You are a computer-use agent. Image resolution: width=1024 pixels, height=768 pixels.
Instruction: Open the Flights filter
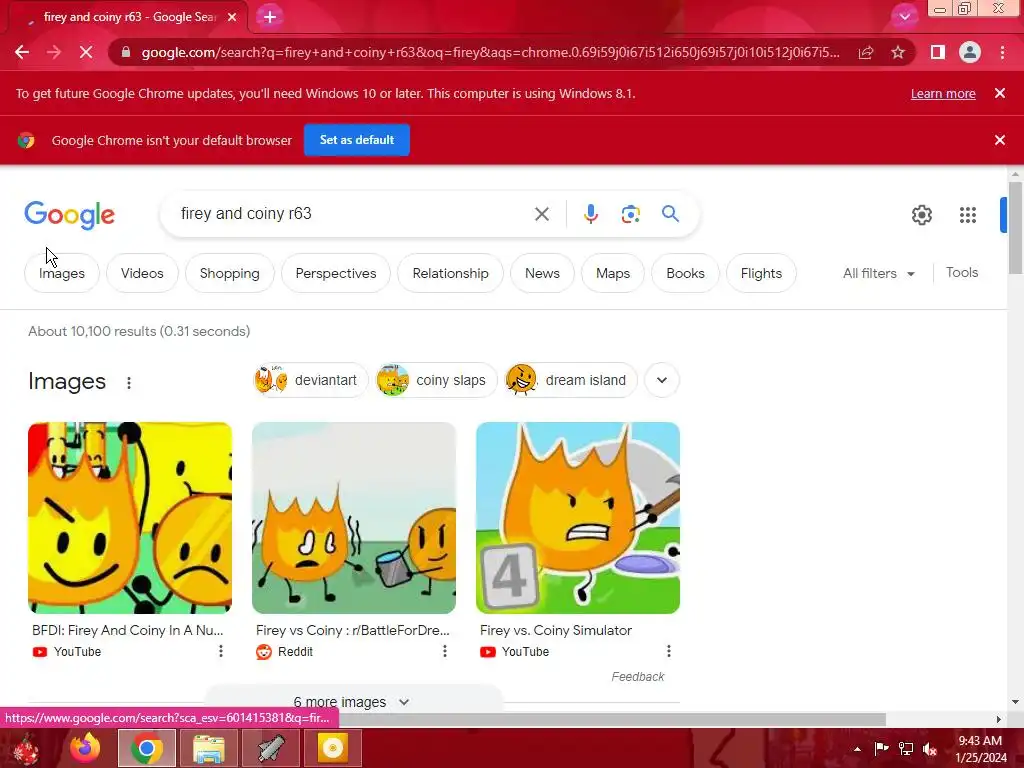(761, 273)
